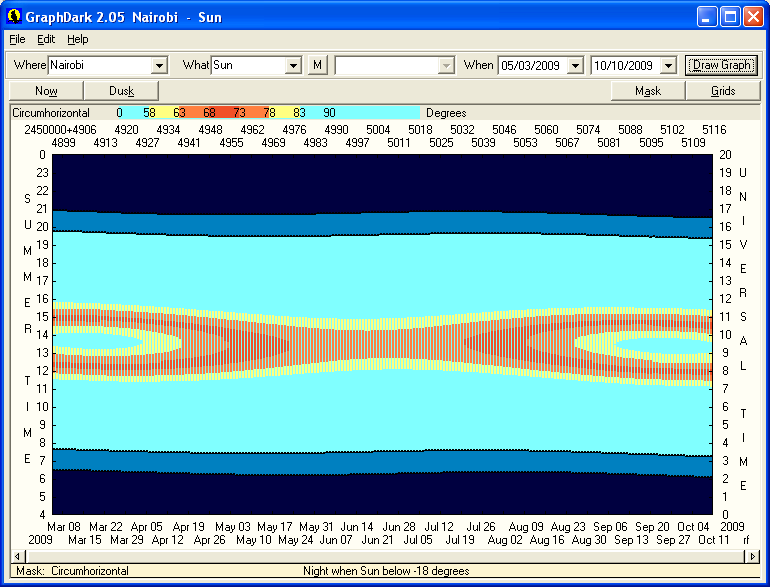Open the end date 10/10/2009 picker

tap(667, 65)
